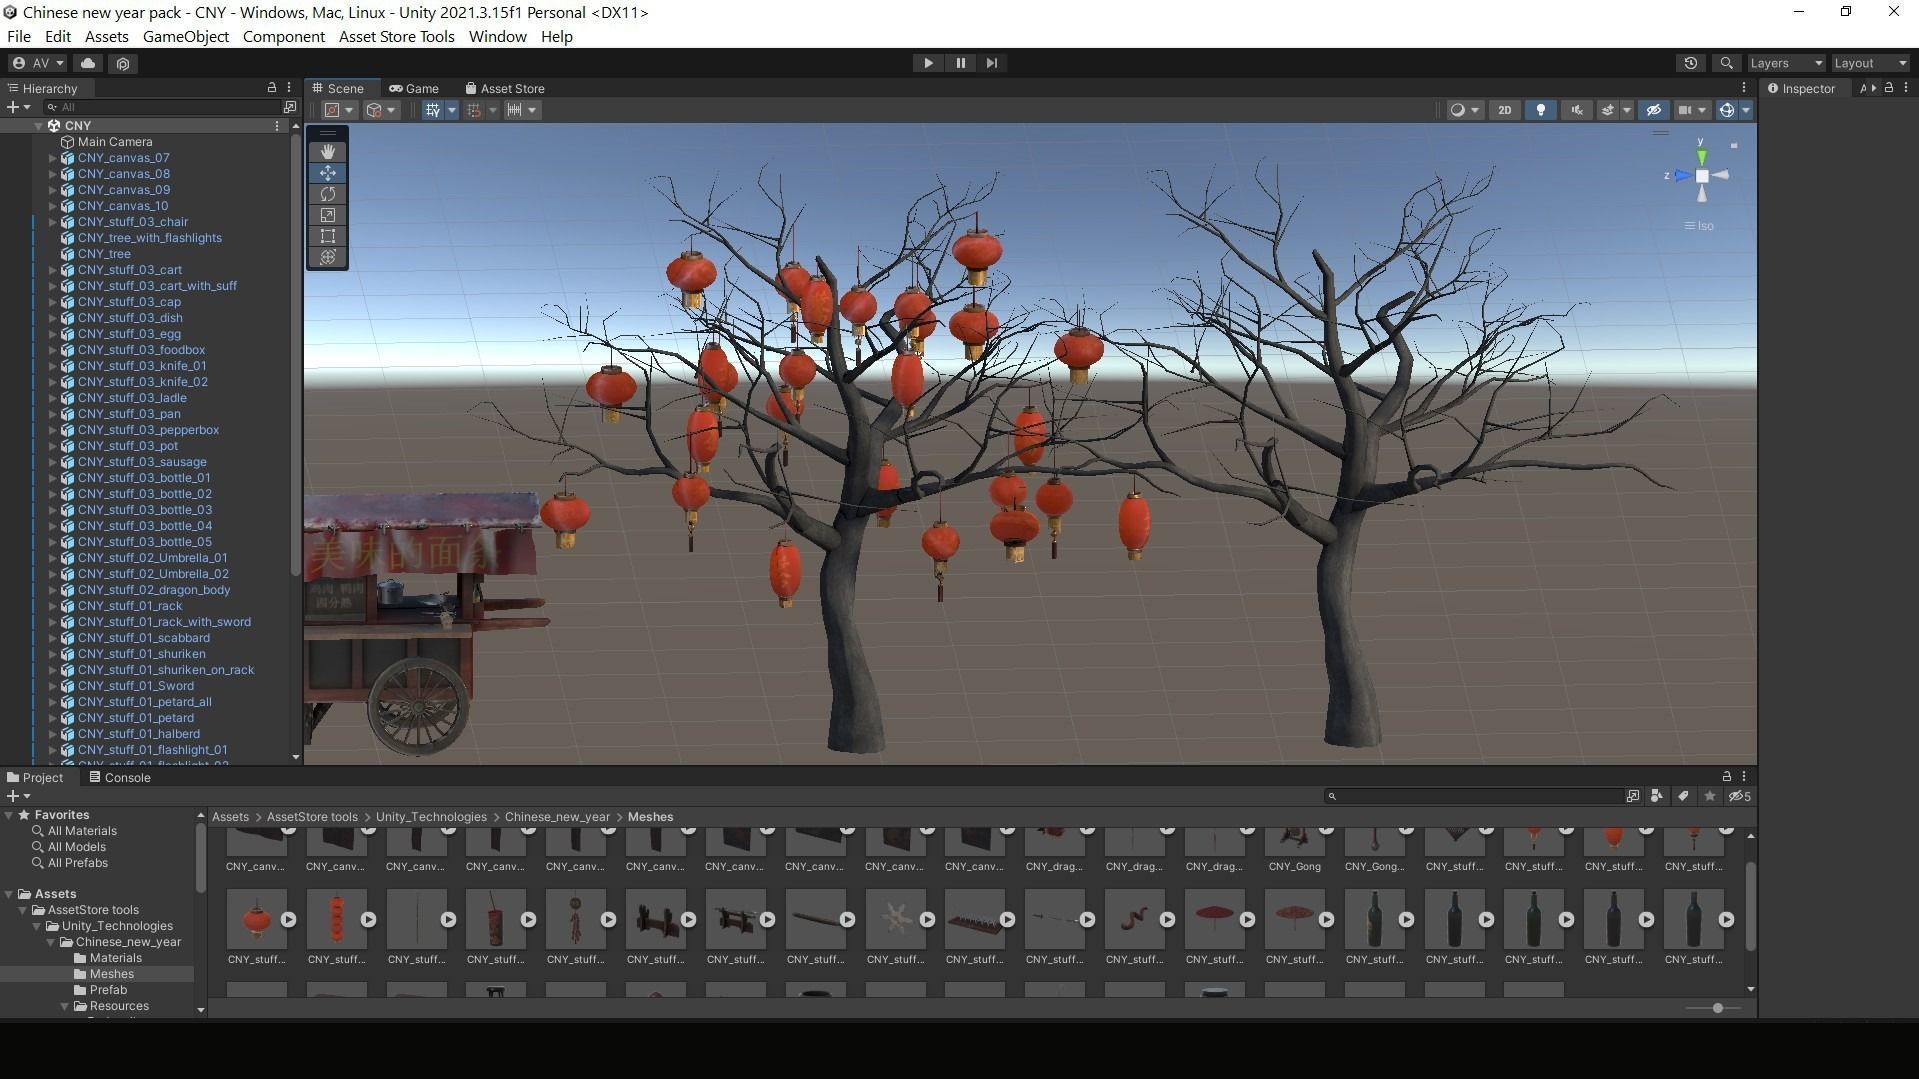Open Scene view more options menu
The image size is (1919, 1079).
click(1744, 88)
